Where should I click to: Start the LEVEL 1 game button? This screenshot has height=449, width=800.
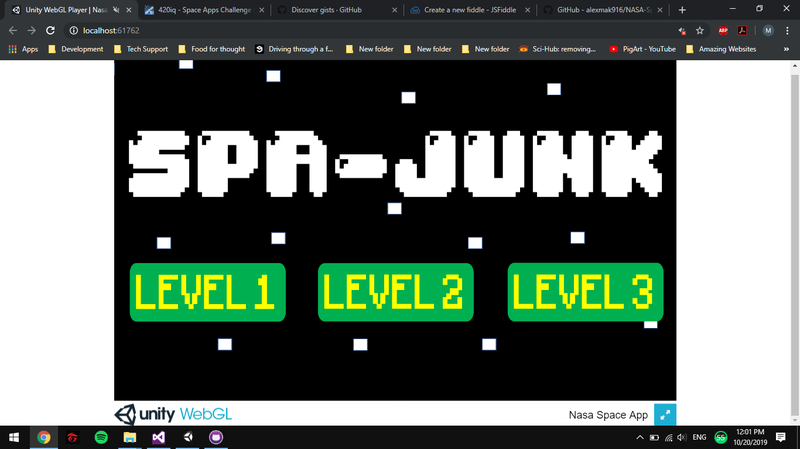pyautogui.click(x=207, y=292)
